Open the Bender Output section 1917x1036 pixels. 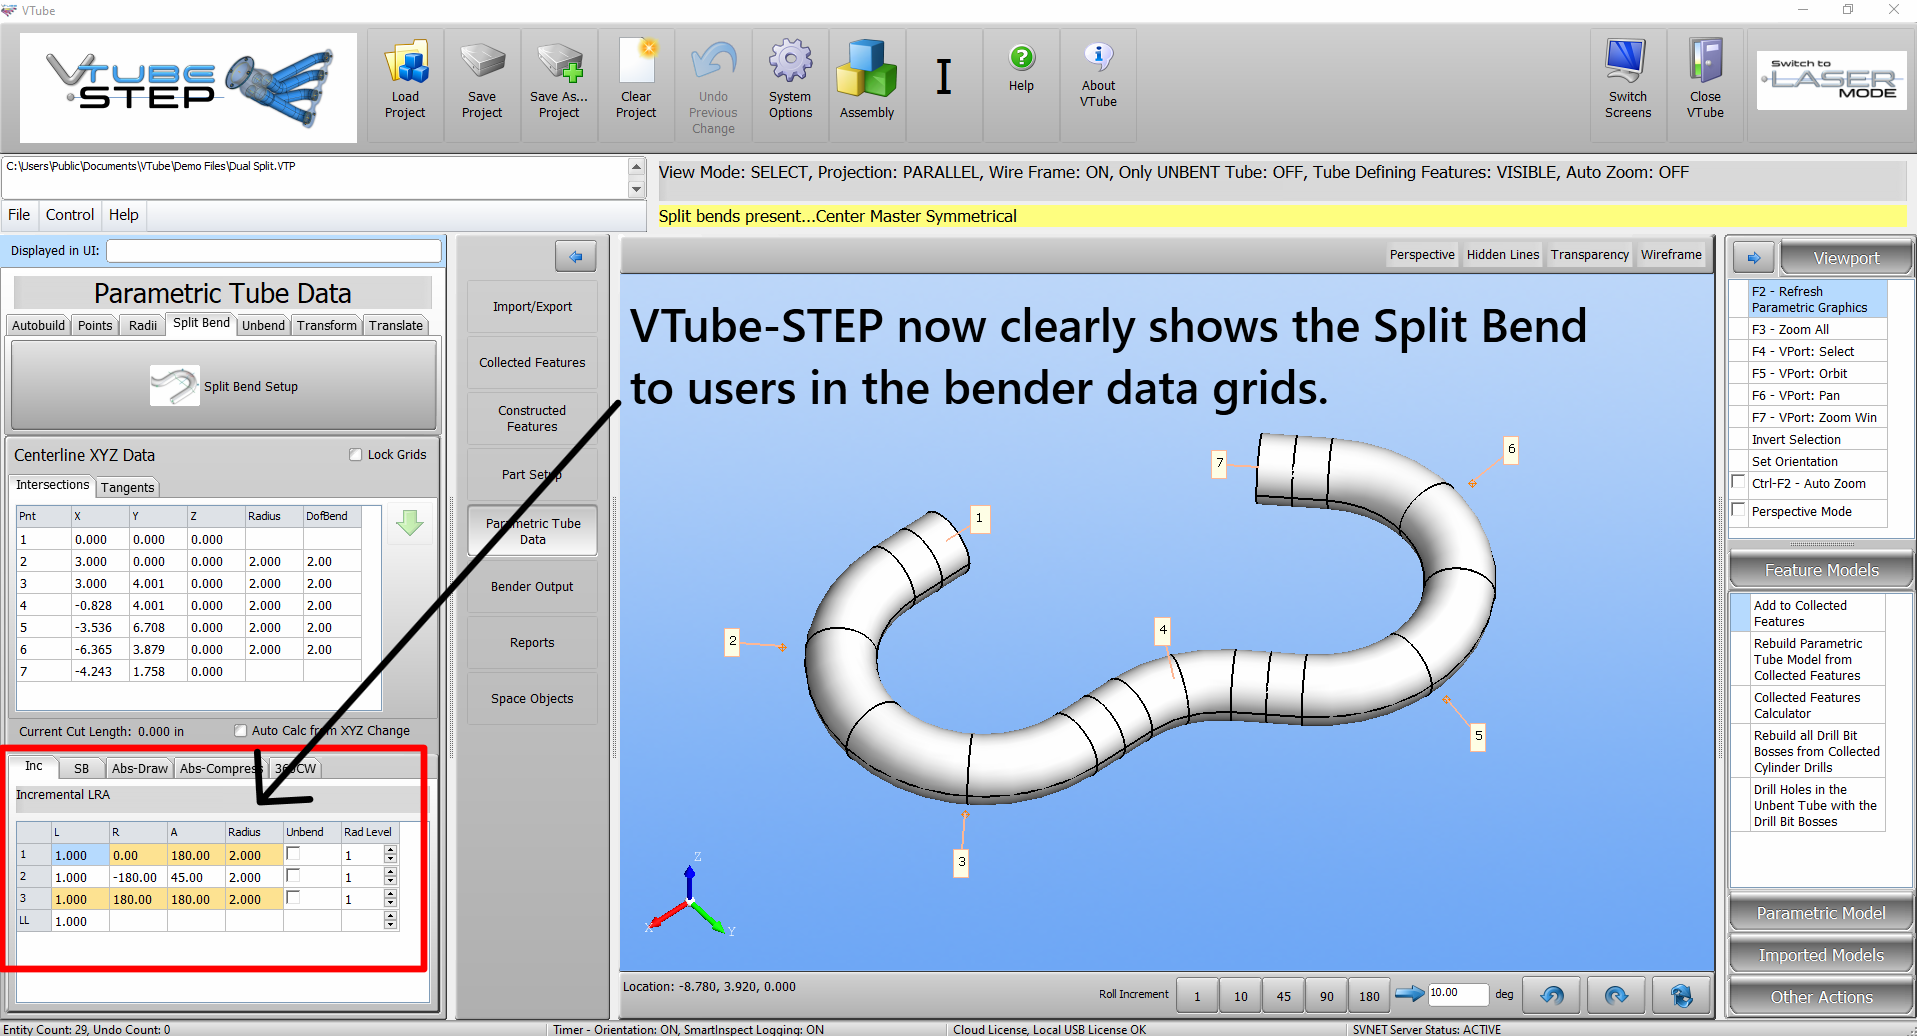point(532,587)
